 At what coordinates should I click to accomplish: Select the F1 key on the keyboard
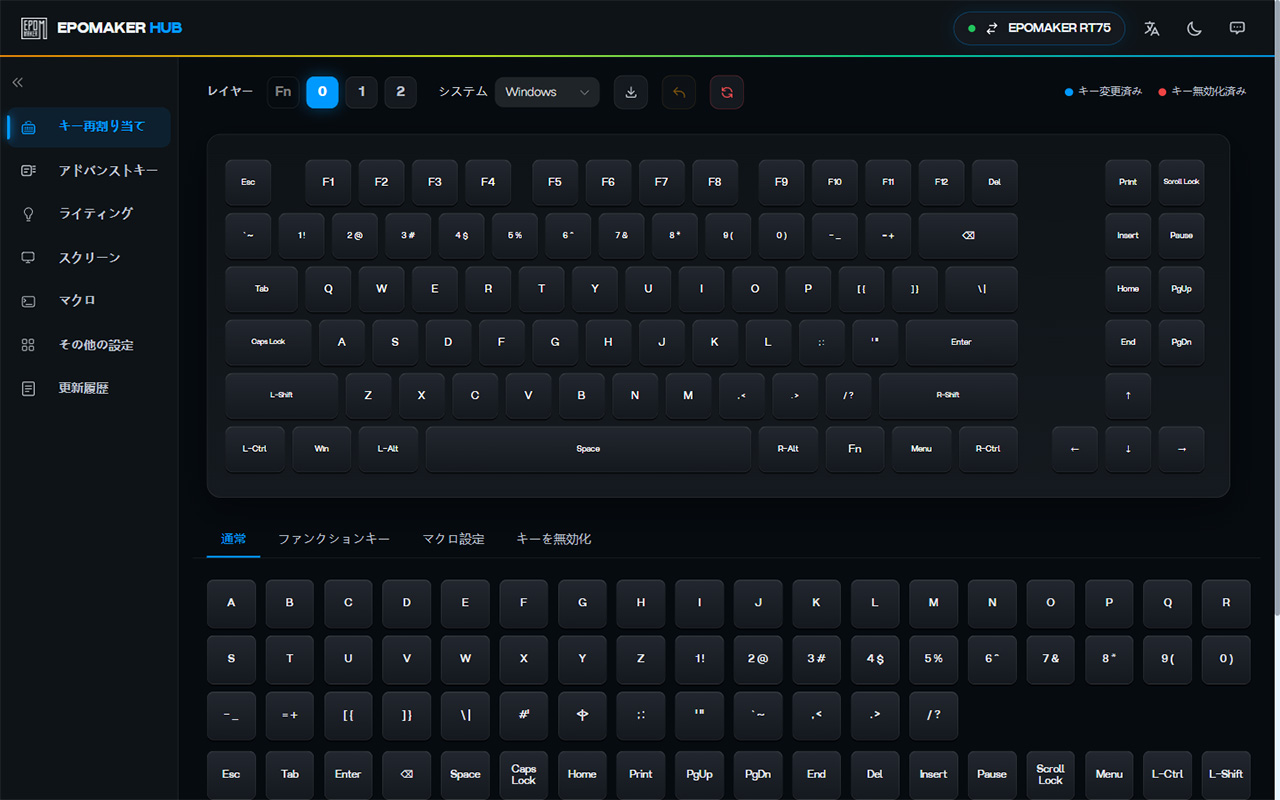pos(328,182)
